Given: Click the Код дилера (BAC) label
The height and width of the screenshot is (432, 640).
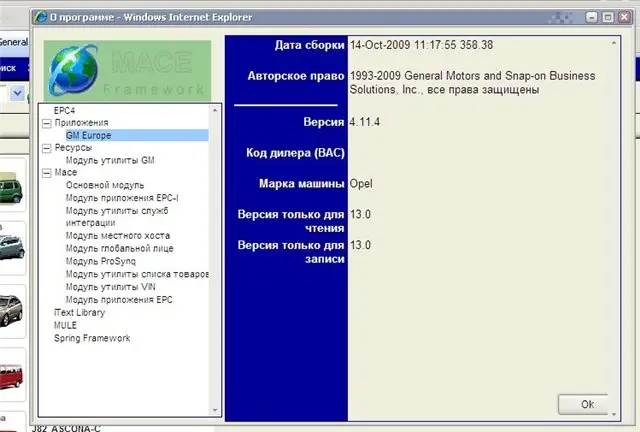Looking at the screenshot, I should [x=296, y=153].
